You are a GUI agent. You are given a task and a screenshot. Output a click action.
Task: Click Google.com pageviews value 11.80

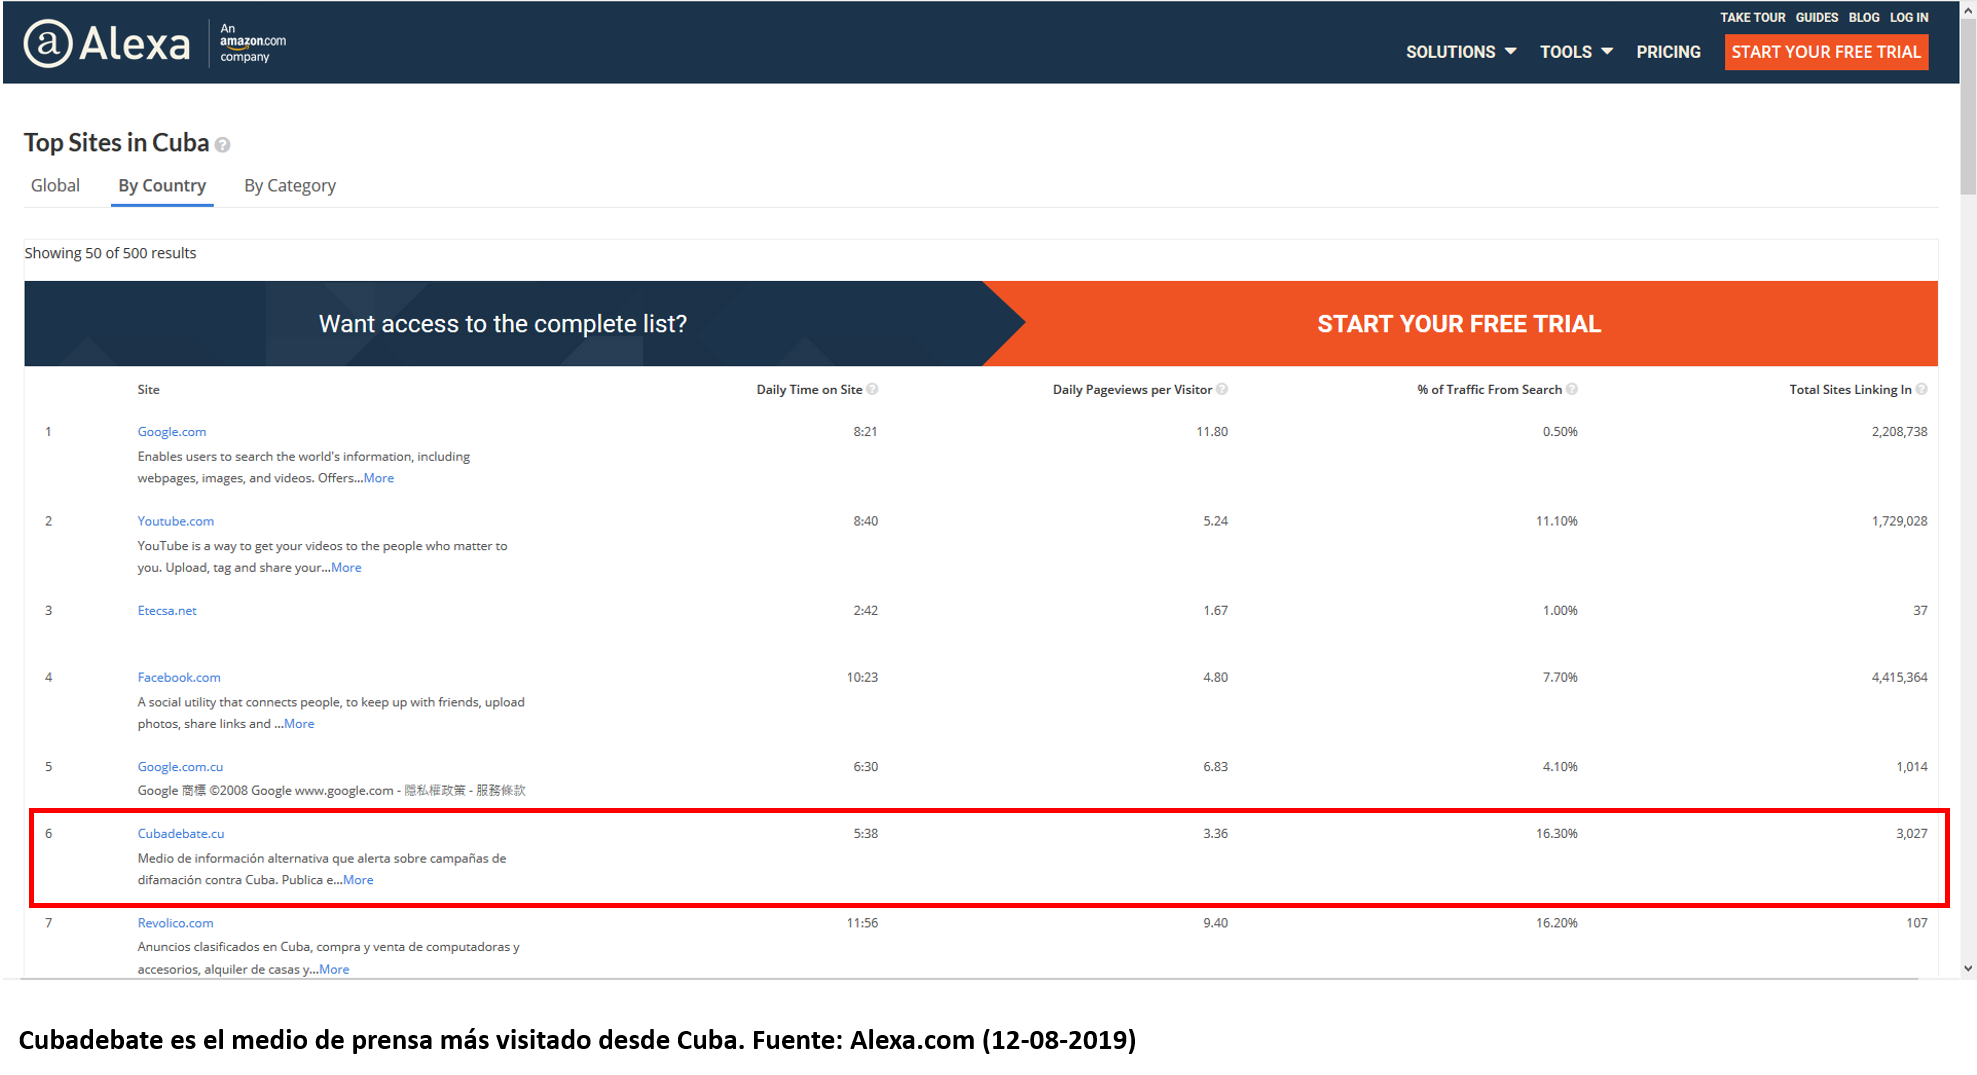(1212, 432)
